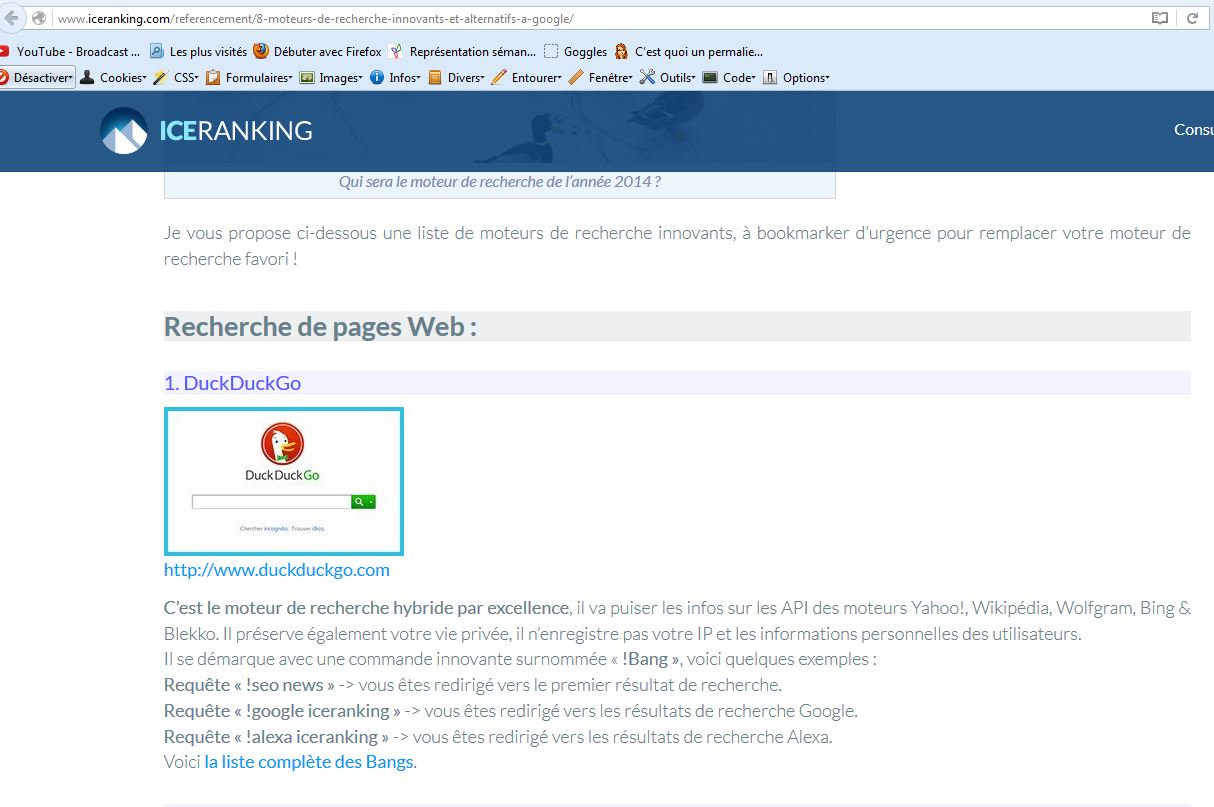Open the Débuter avec Firefox bookmark
Viewport: 1214px width, 807px height.
click(317, 51)
